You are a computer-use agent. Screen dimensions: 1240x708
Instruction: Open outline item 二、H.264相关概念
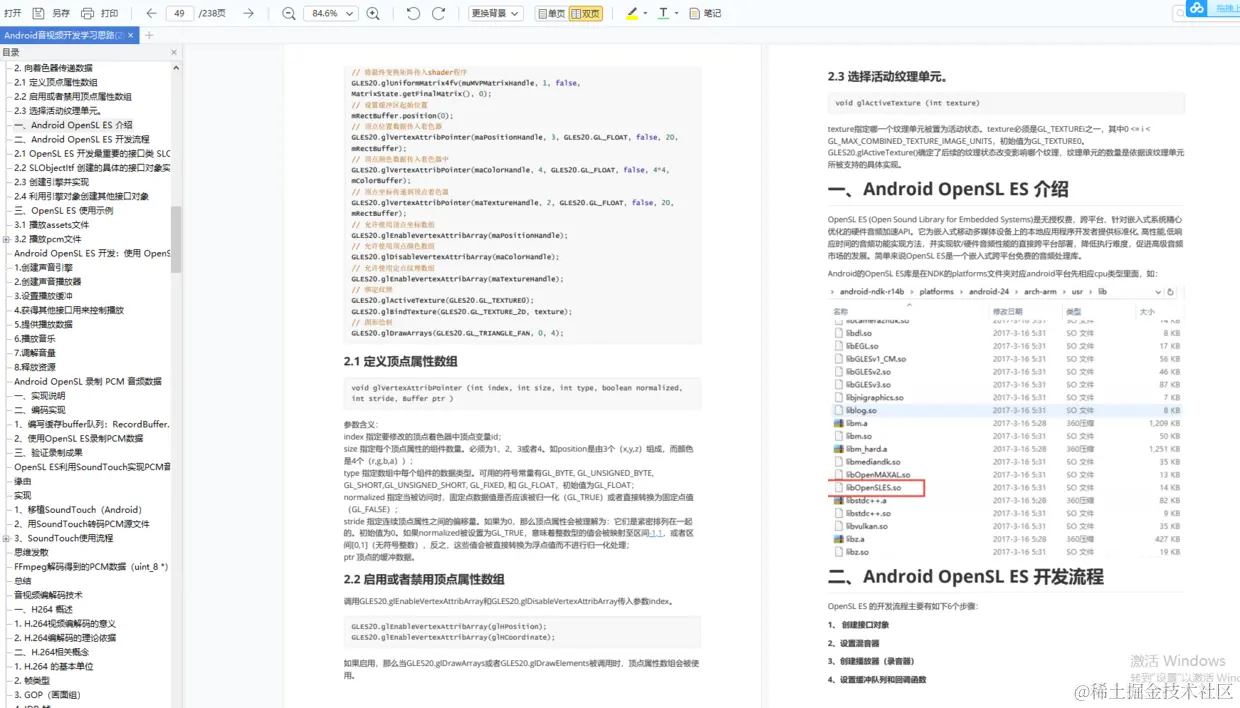[52, 652]
